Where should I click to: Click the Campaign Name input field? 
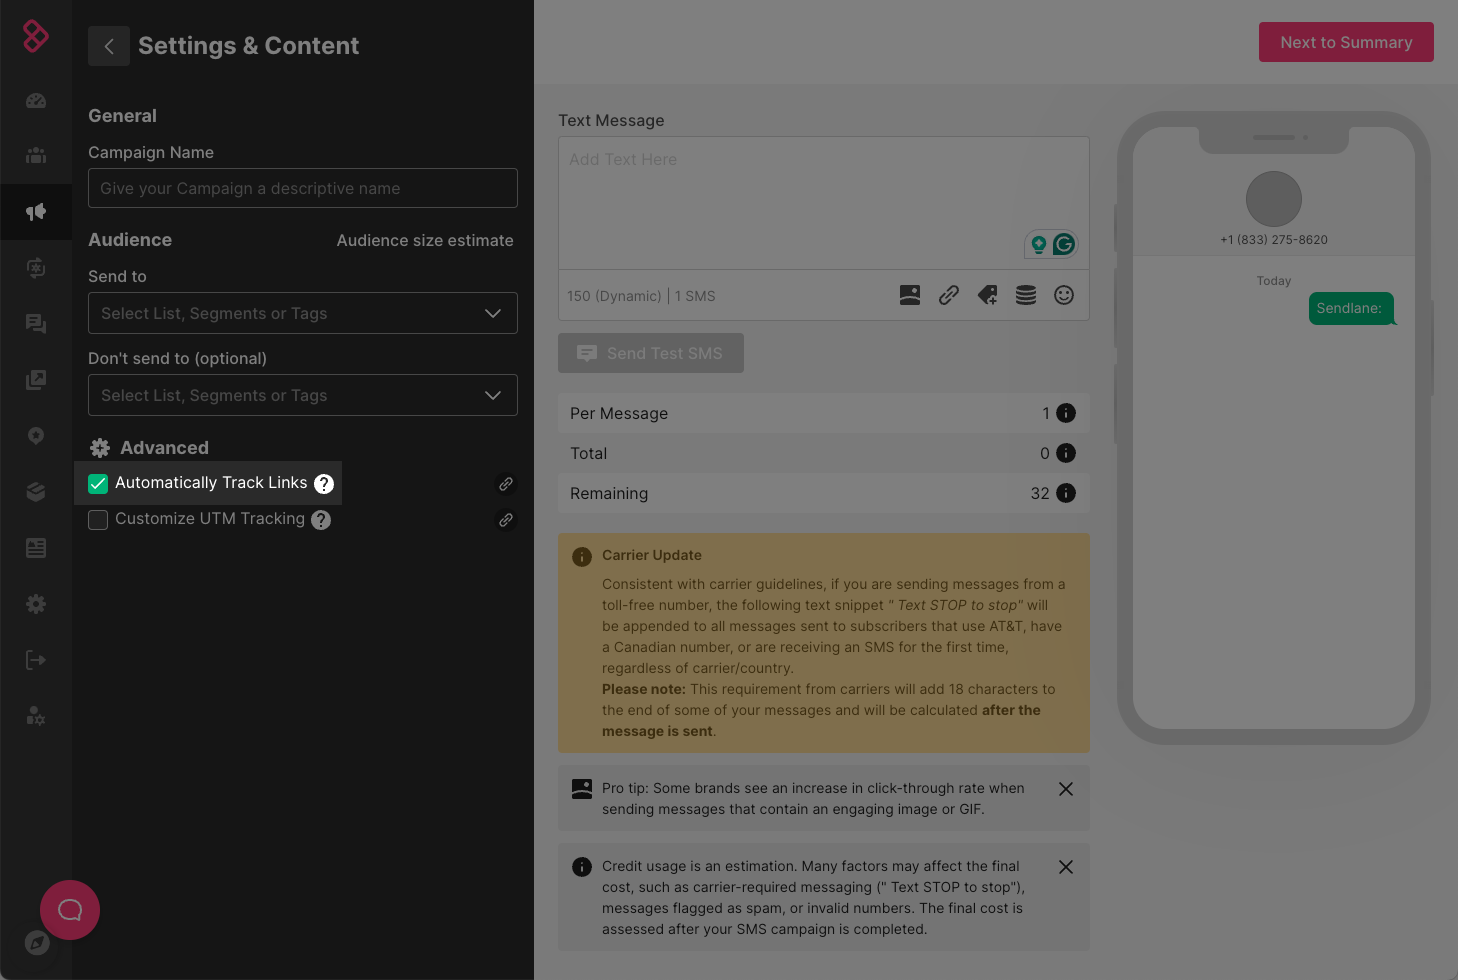point(303,188)
